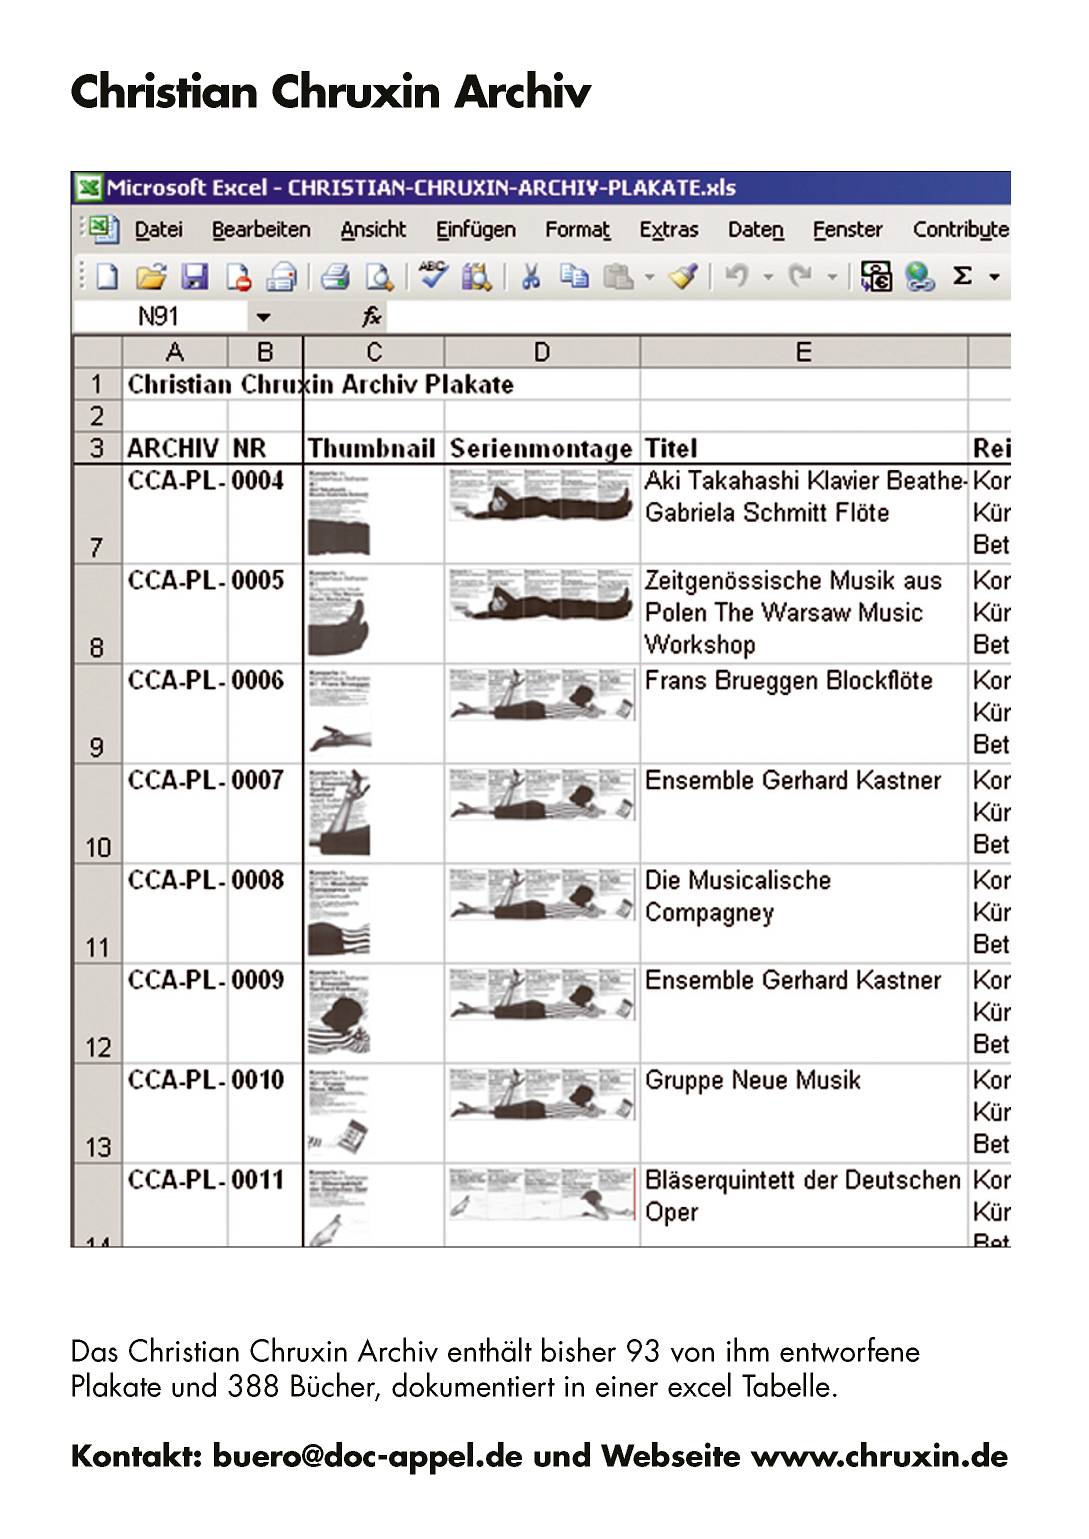
Task: Click the insert function fx button
Action: click(x=371, y=318)
